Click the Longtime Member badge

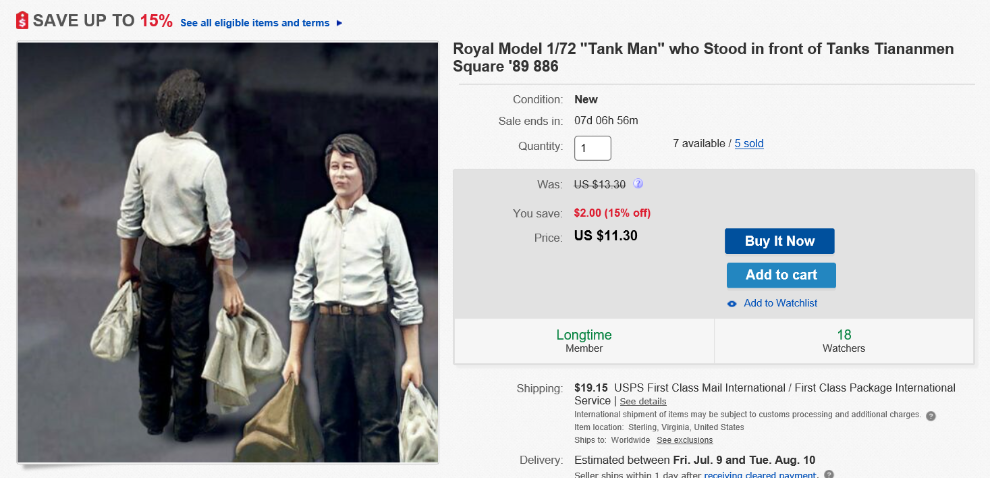coord(584,341)
